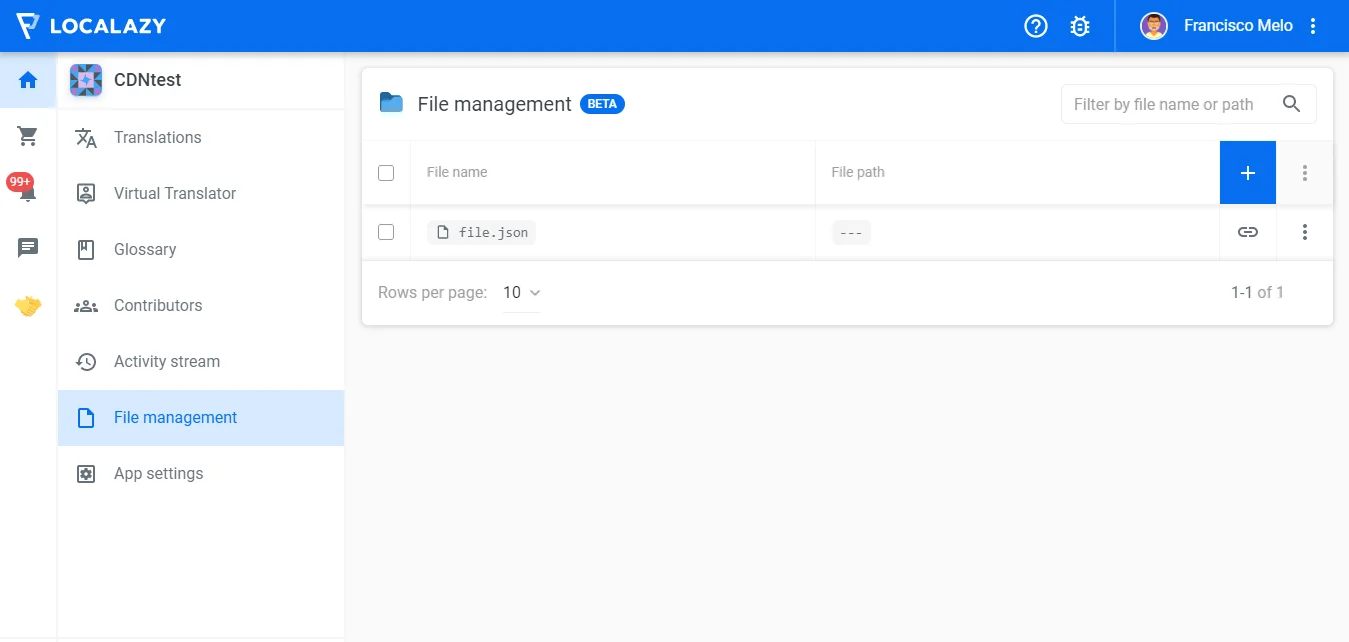The height and width of the screenshot is (642, 1349).
Task: Open table header three-dot options menu
Action: [x=1304, y=173]
